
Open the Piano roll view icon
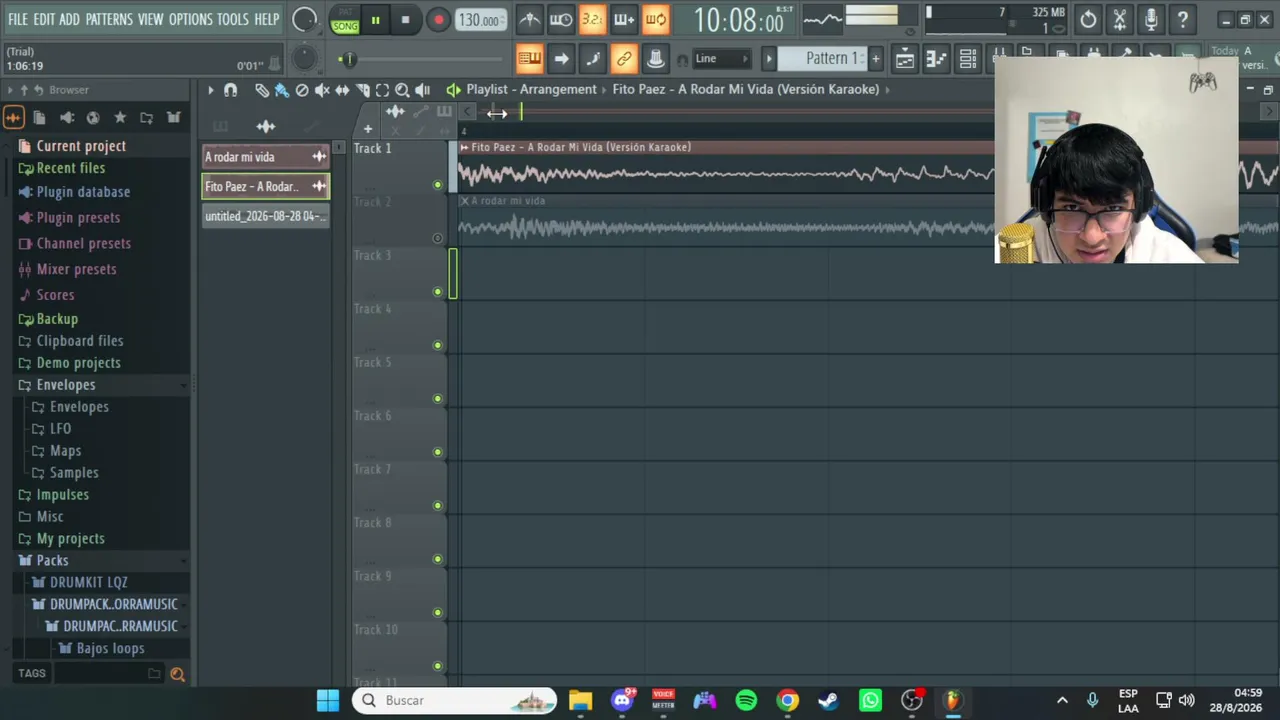pos(936,59)
